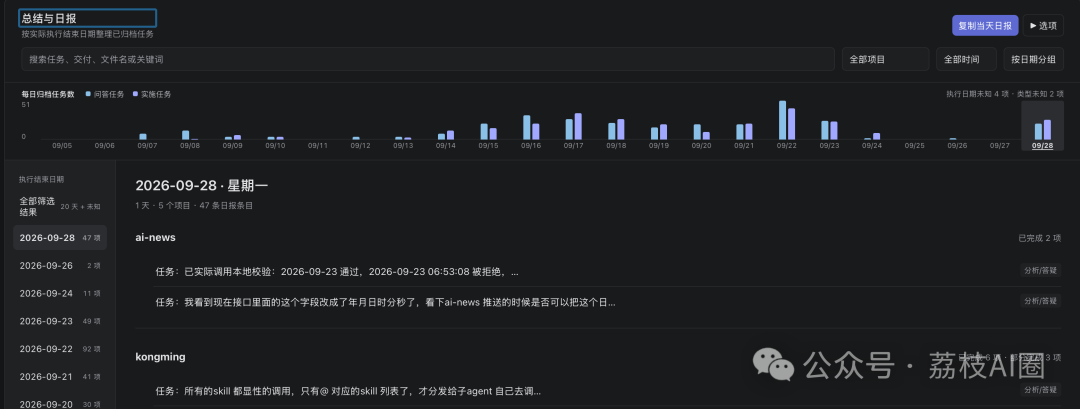Select 2026-09-23 in the date list
The width and height of the screenshot is (1080, 409).
point(60,321)
